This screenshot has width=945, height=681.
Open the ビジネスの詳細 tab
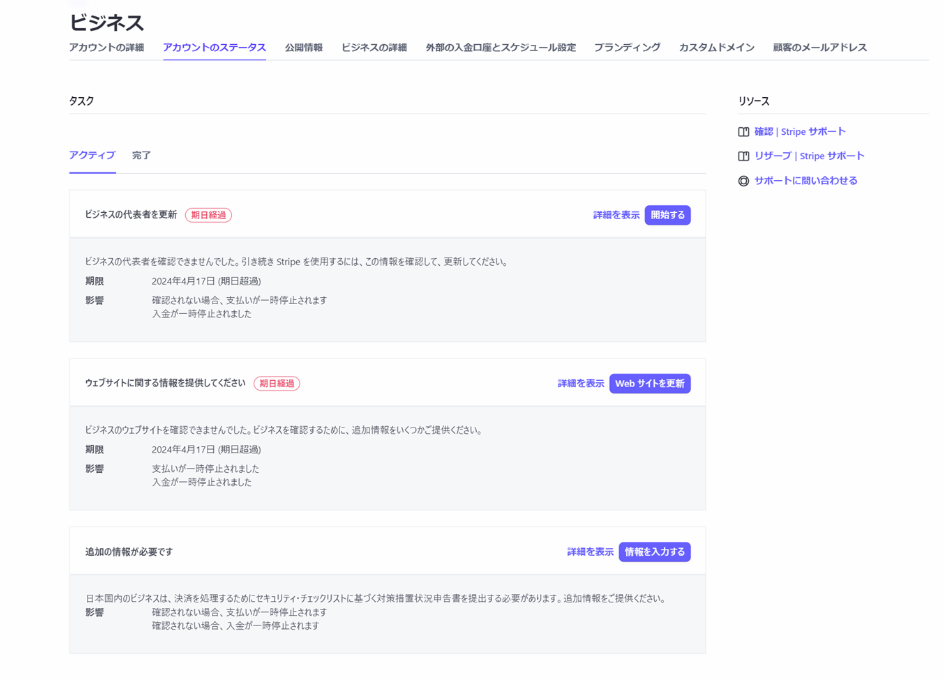(374, 48)
